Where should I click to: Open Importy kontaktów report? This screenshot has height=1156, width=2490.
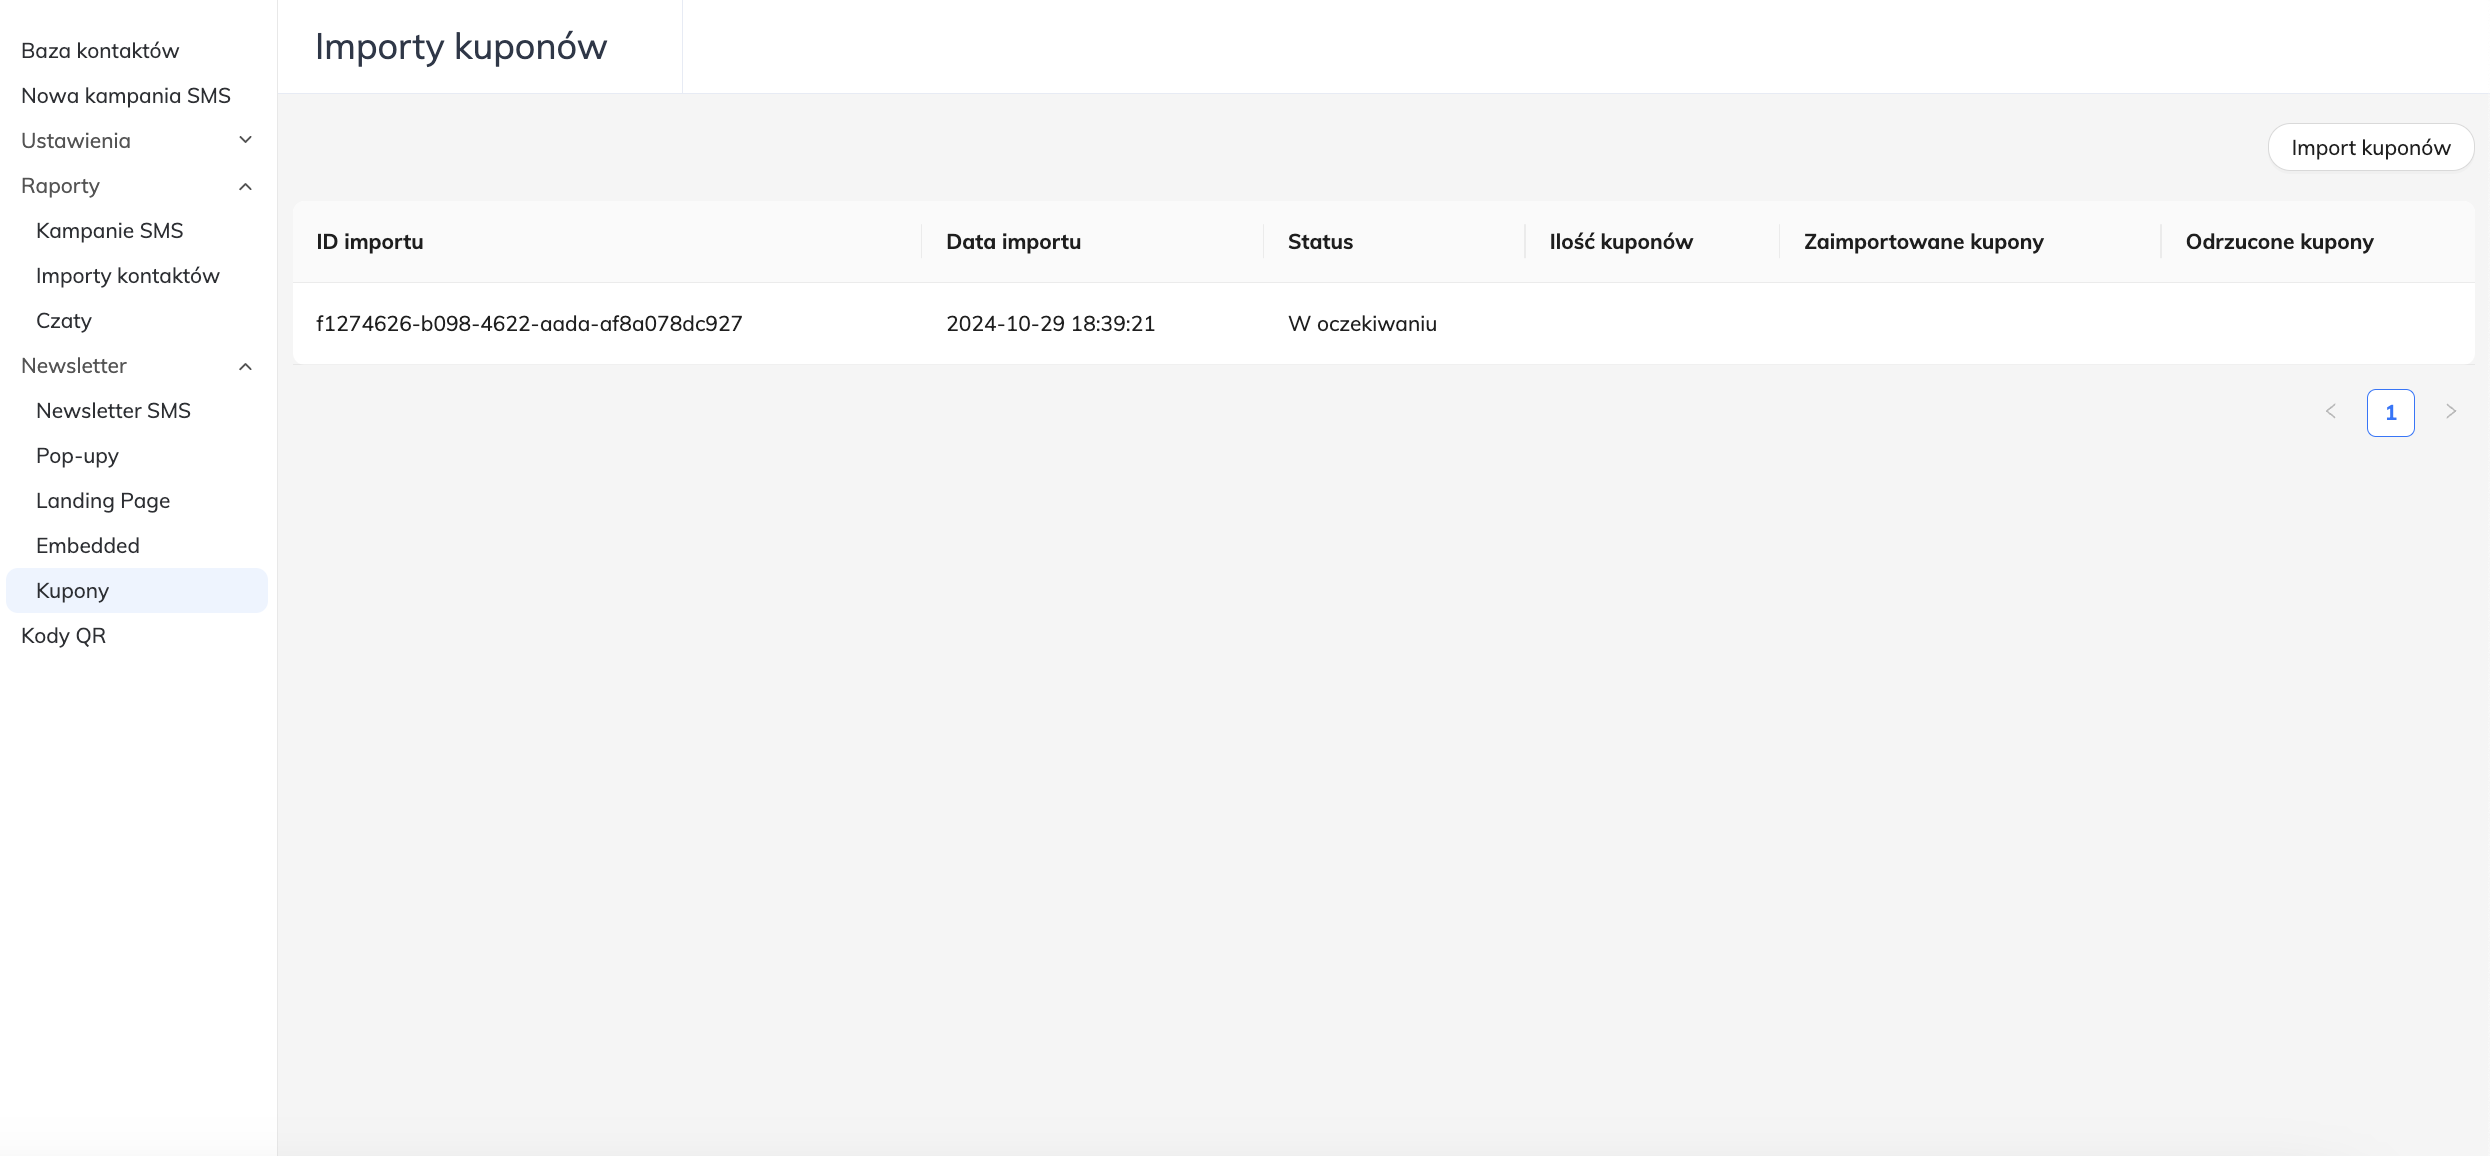128,276
